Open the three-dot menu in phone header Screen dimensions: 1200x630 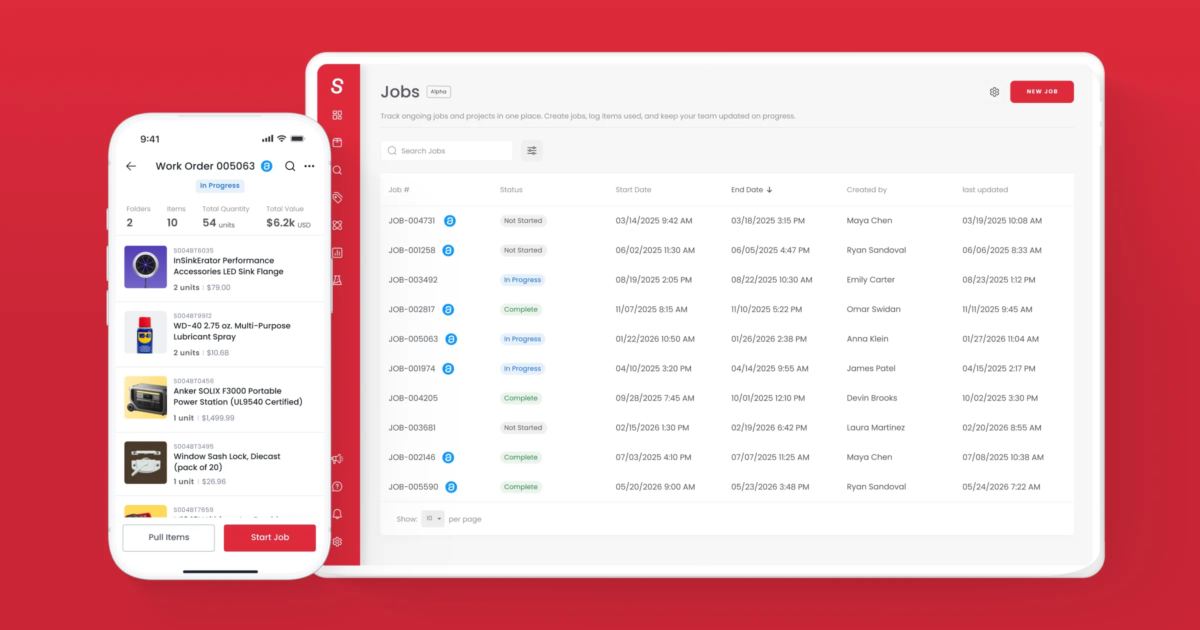309,166
